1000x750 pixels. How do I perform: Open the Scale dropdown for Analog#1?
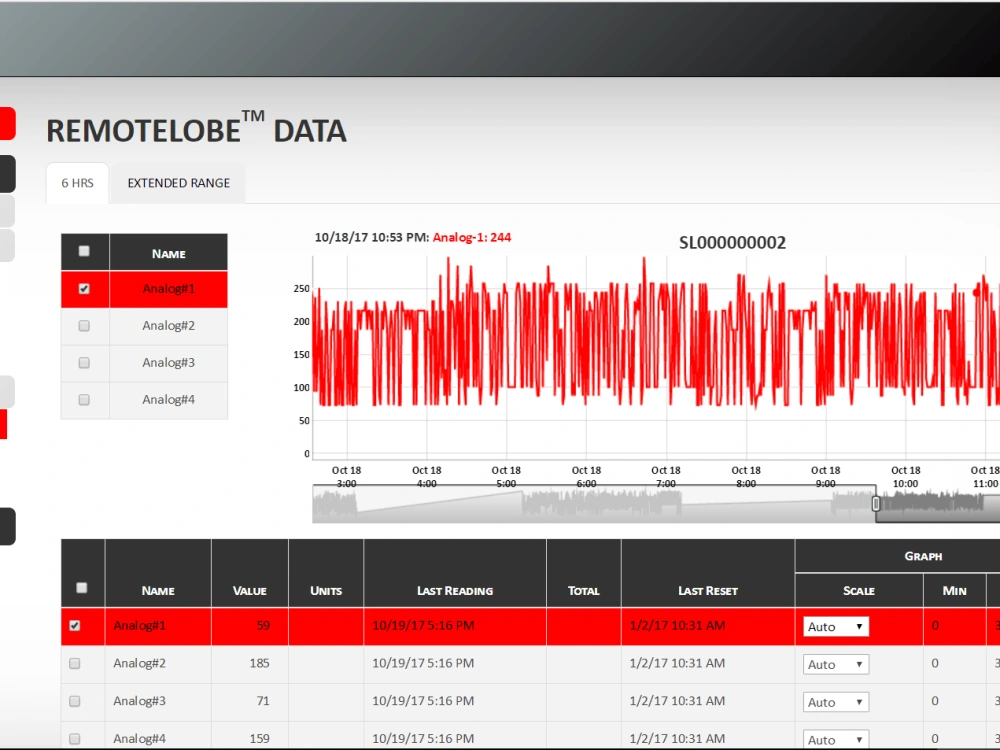(x=835, y=627)
